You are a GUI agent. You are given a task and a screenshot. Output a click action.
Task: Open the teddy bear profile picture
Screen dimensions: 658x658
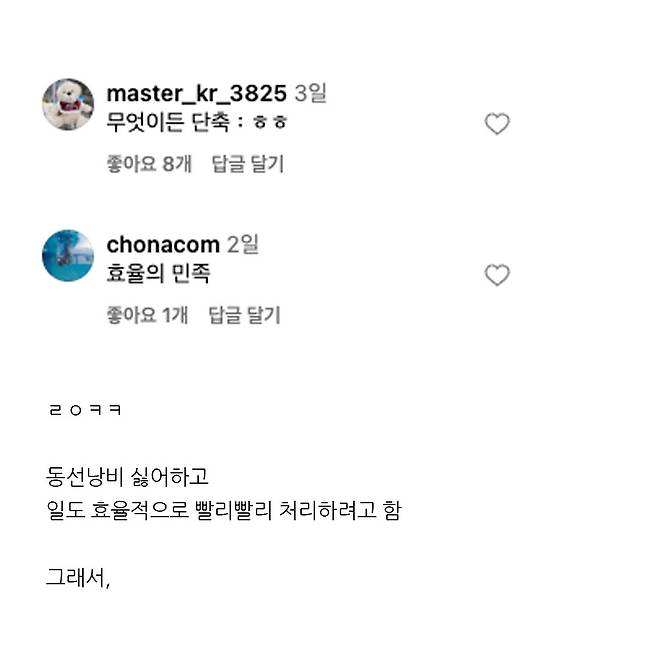tap(68, 104)
